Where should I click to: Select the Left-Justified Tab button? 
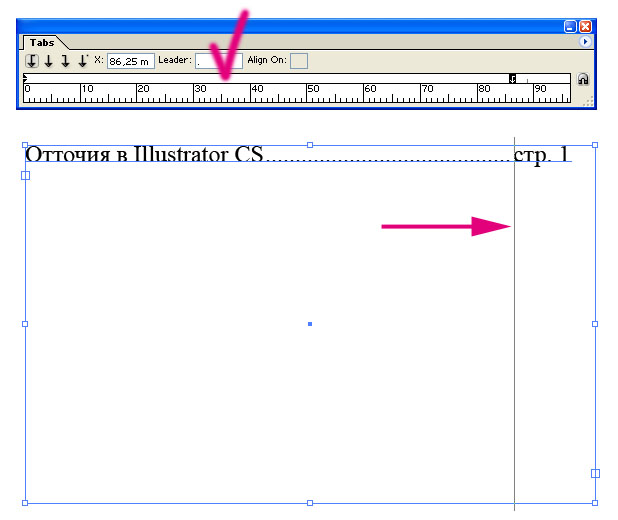pyautogui.click(x=32, y=61)
